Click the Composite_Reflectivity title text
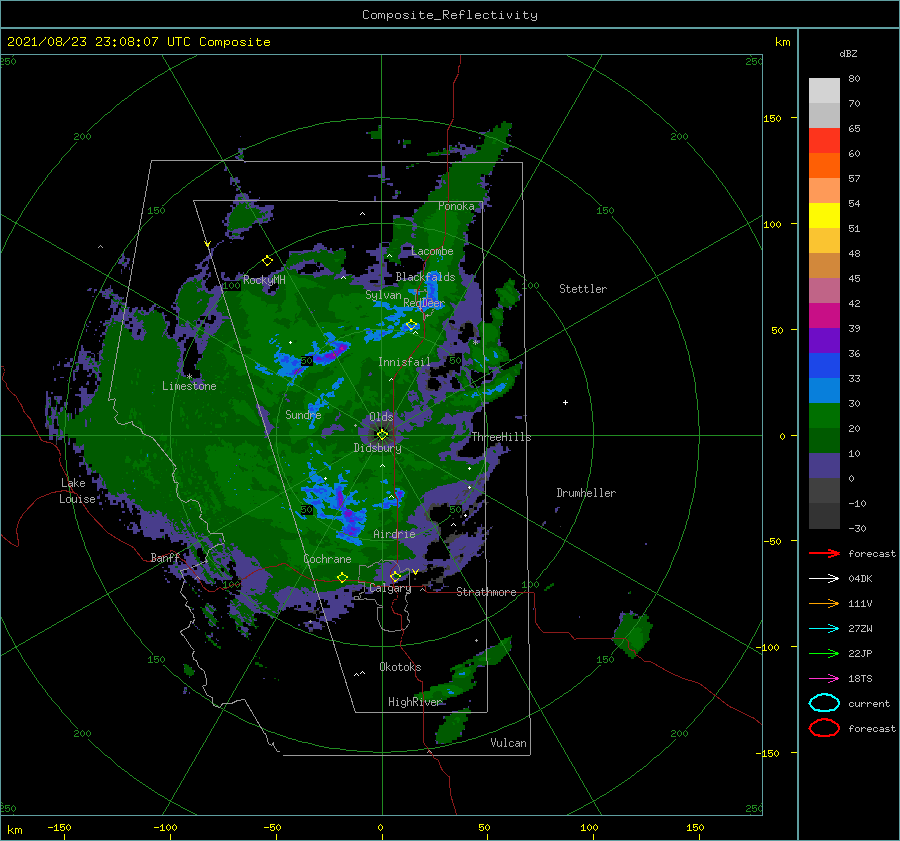 450,15
